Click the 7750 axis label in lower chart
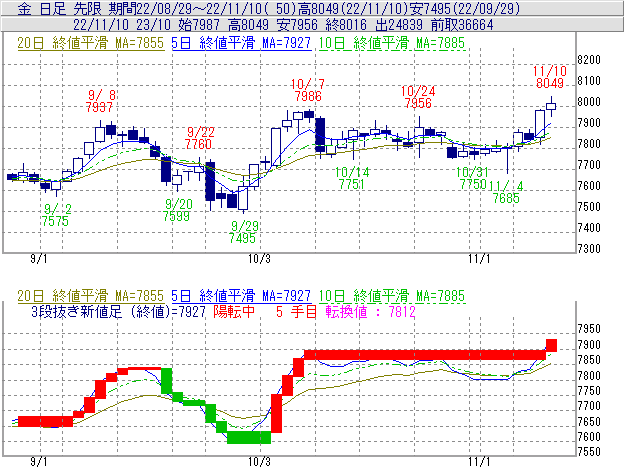This screenshot has height=475, width=624. coord(589,391)
